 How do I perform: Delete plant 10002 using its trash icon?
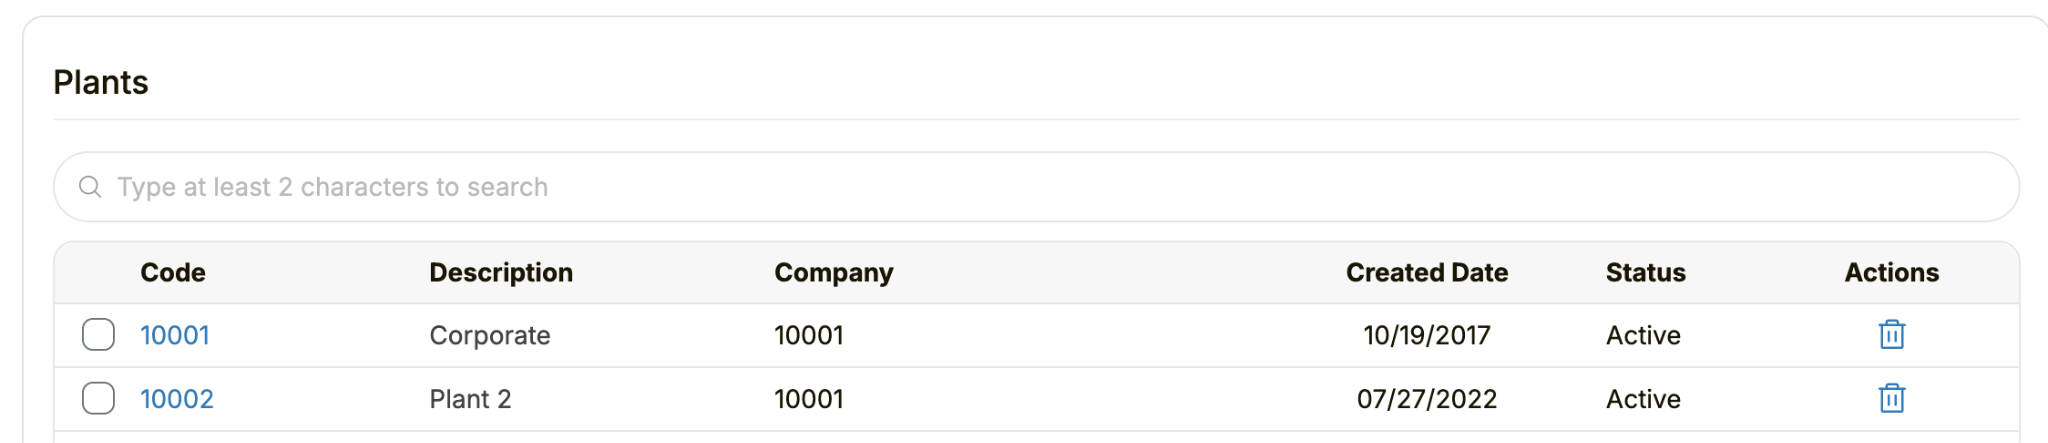[x=1891, y=398]
